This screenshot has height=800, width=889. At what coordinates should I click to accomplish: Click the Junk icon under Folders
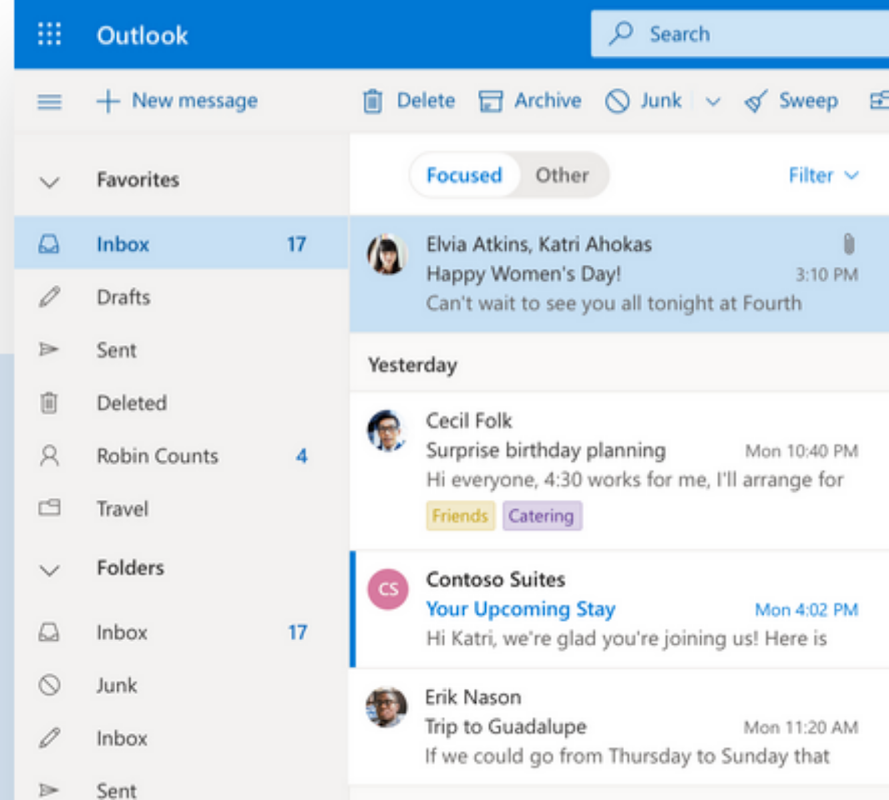click(49, 685)
